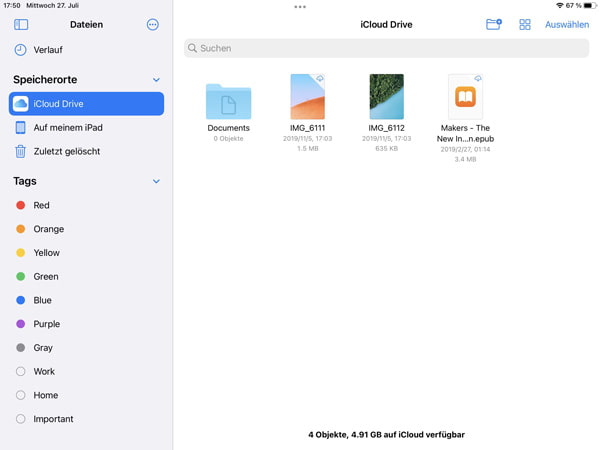Focus the Suchen search field
The image size is (600, 450).
[386, 48]
